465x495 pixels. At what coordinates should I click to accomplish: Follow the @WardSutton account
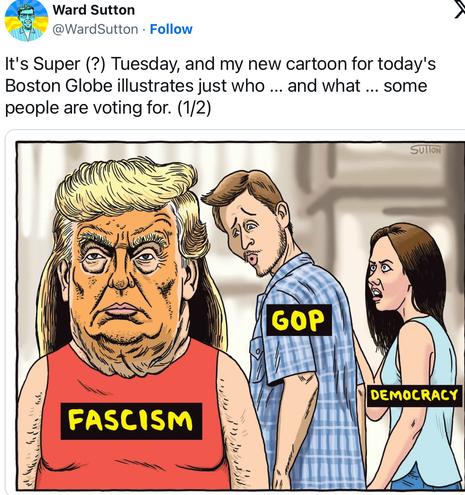point(171,29)
